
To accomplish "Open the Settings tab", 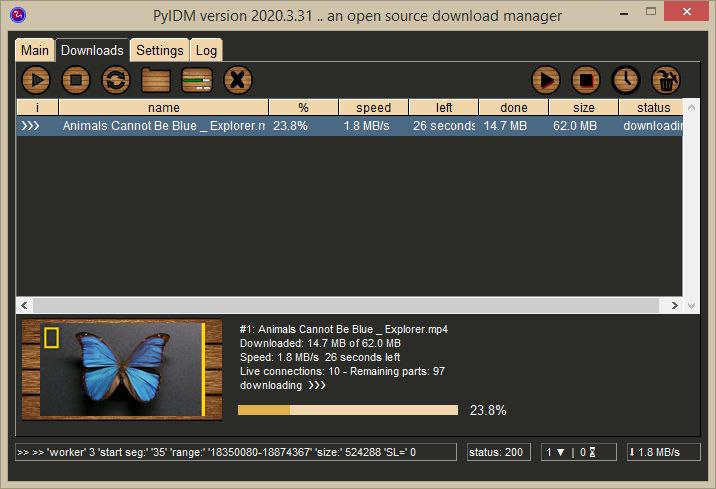I will pyautogui.click(x=160, y=50).
